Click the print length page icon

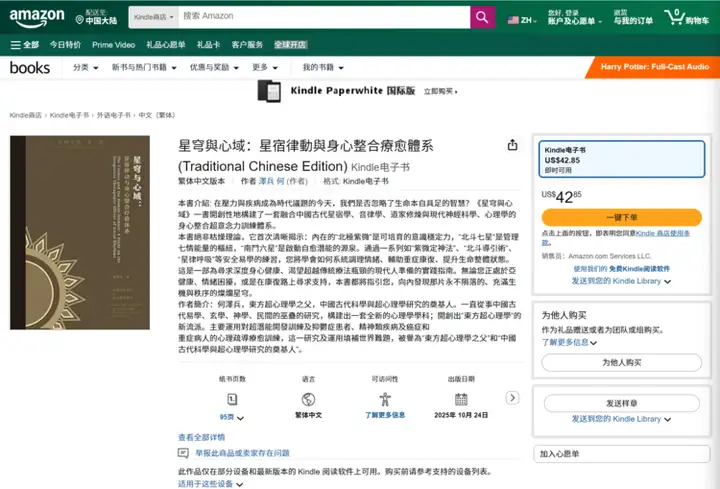tap(232, 399)
